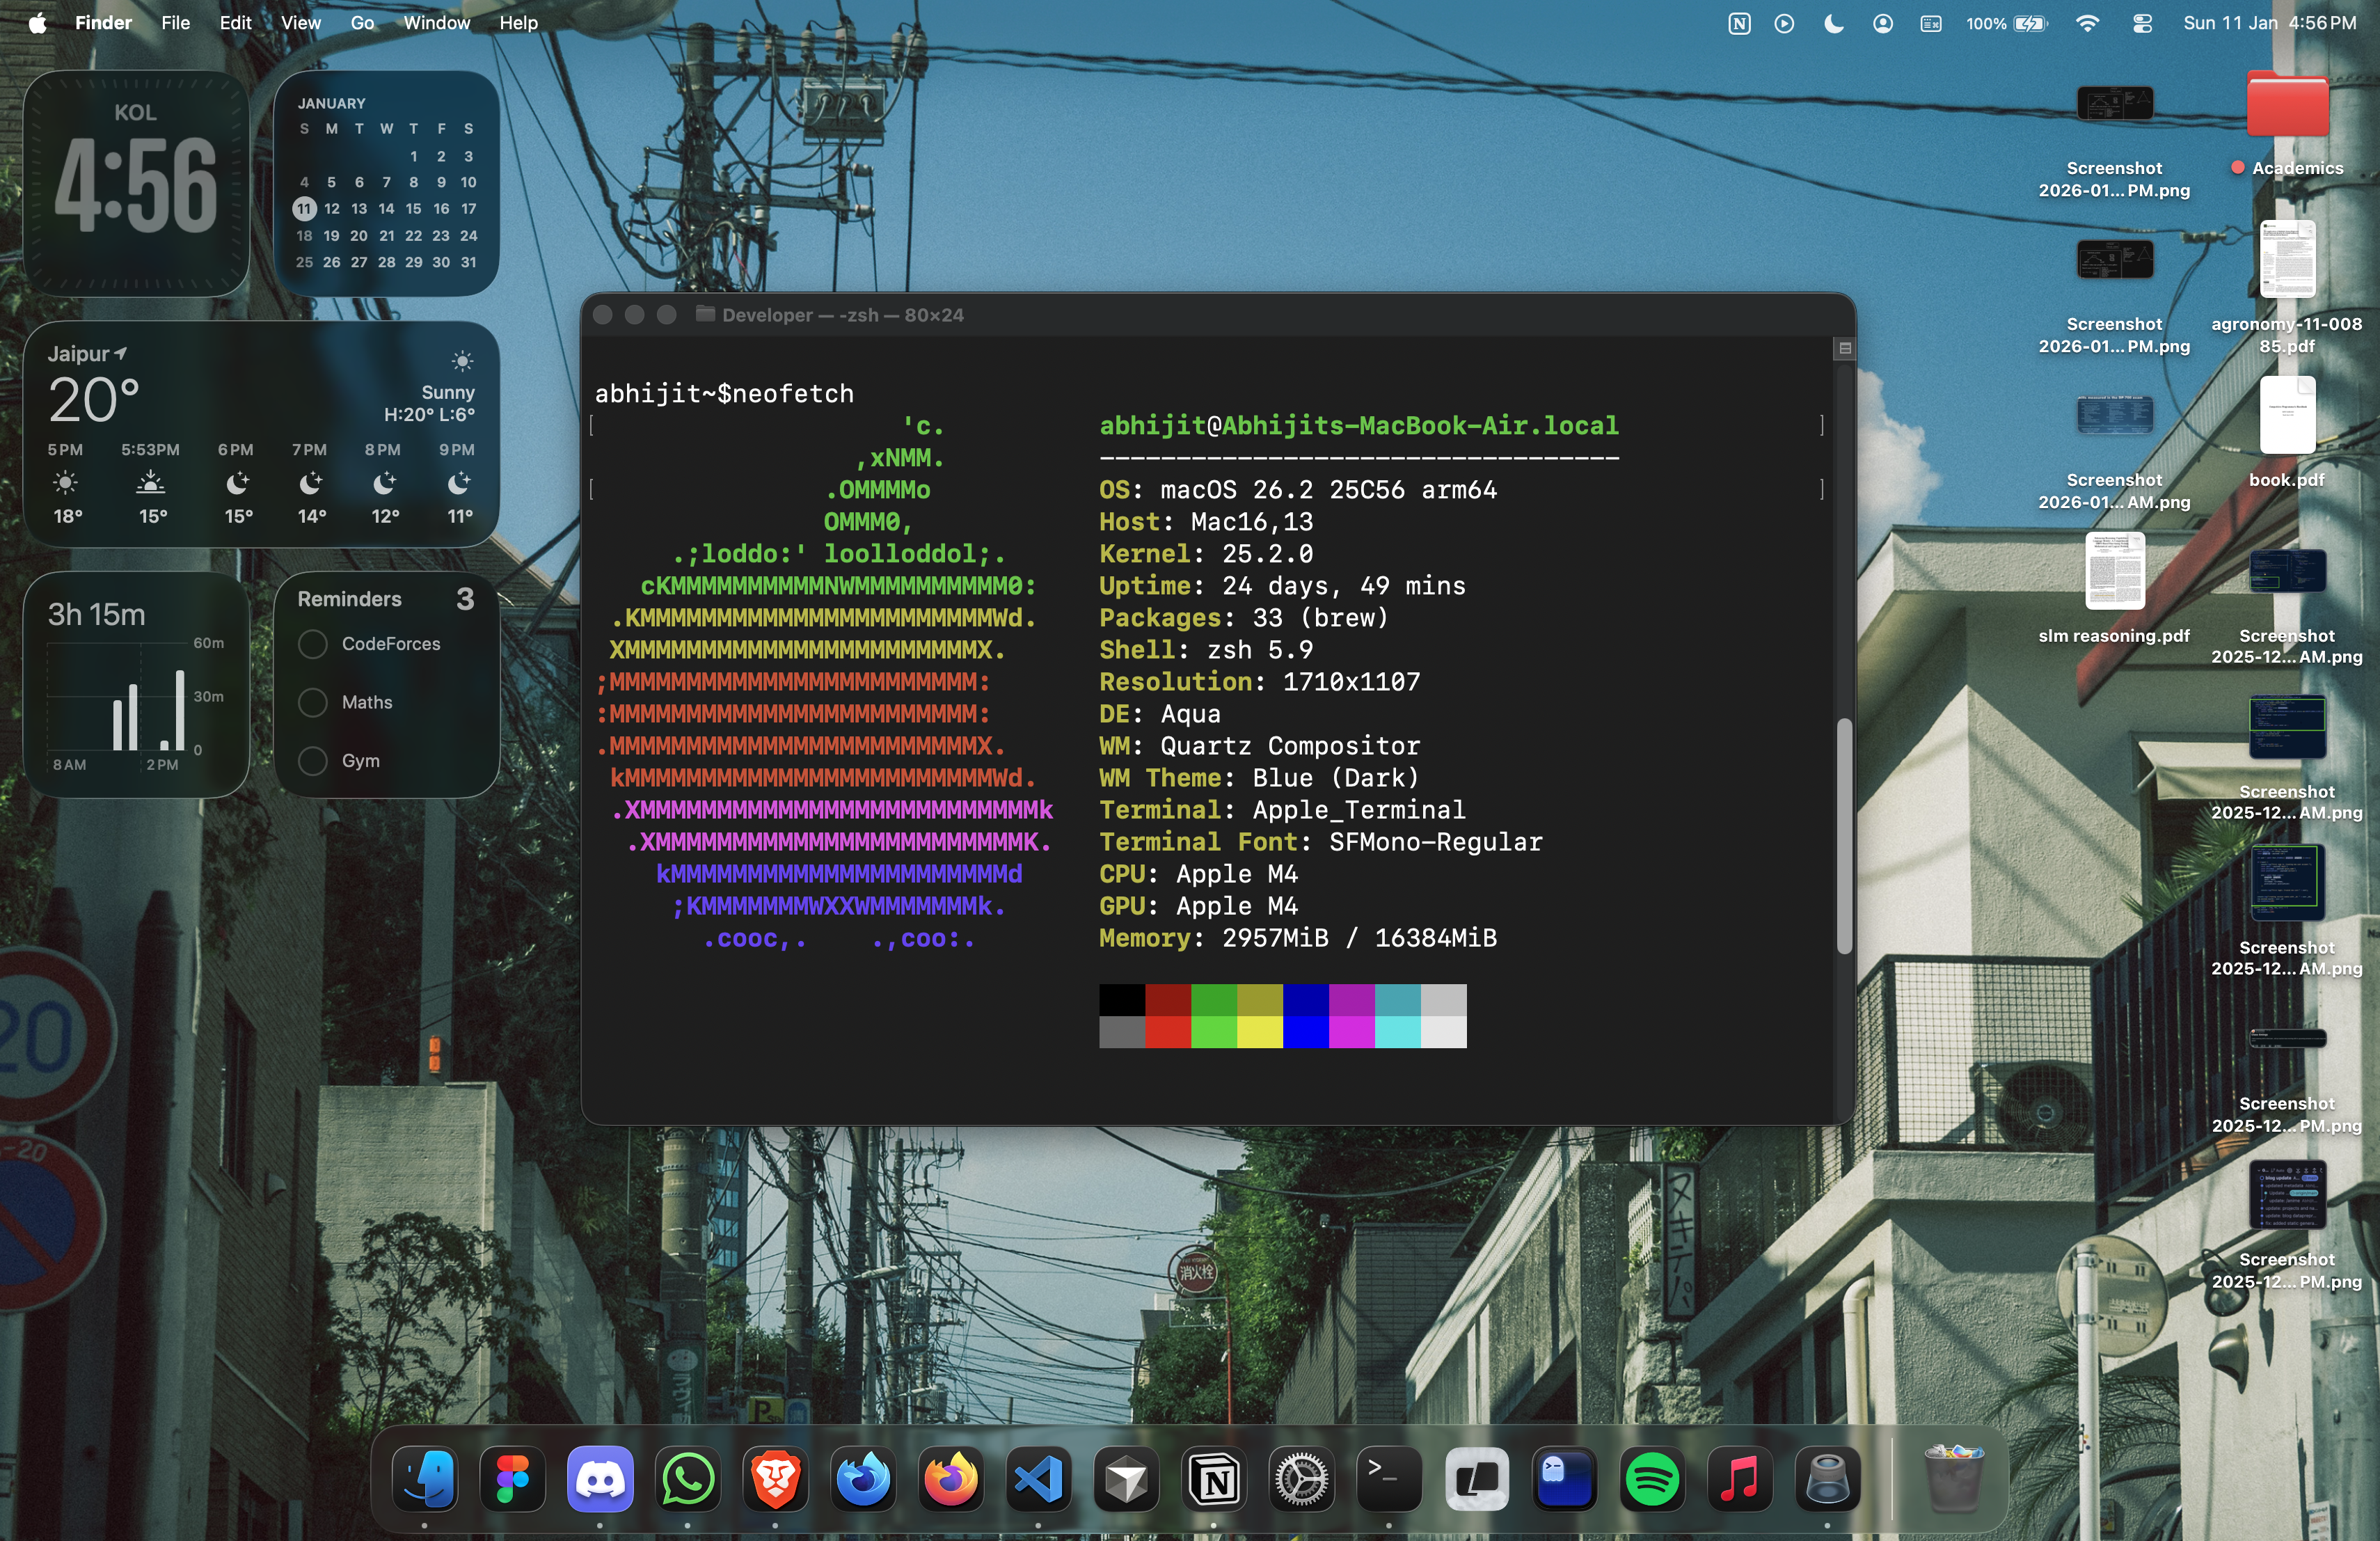Open Visual Studio Code from the Dock
This screenshot has width=2380, height=1541.
point(1038,1479)
